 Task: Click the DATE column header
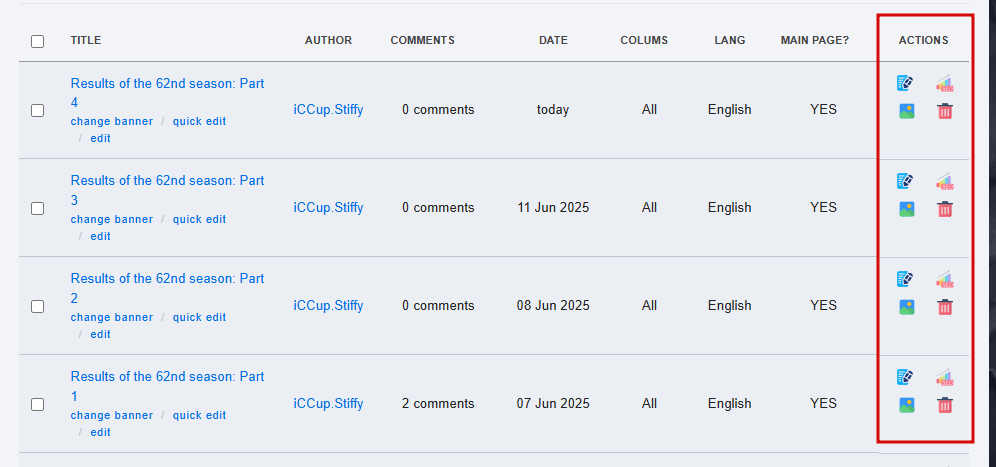coord(553,40)
